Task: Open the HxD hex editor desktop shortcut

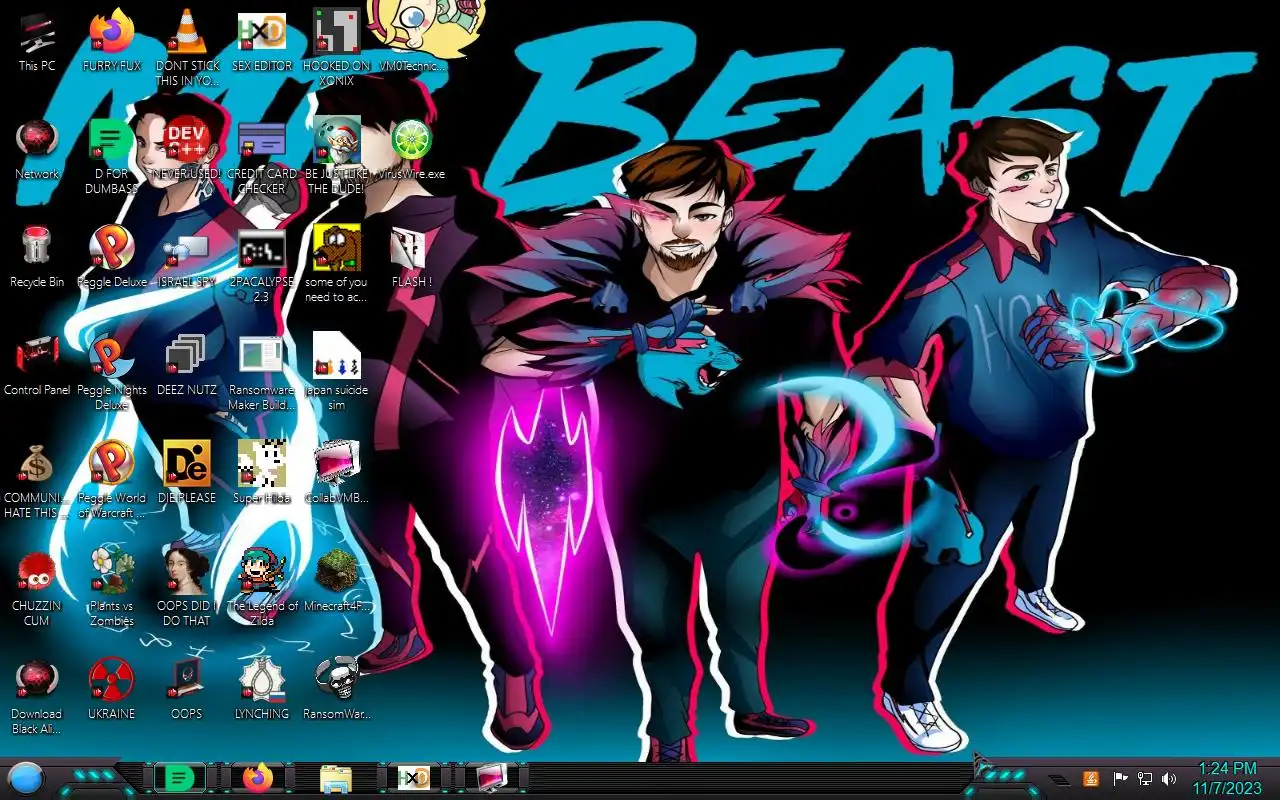Action: 261,40
